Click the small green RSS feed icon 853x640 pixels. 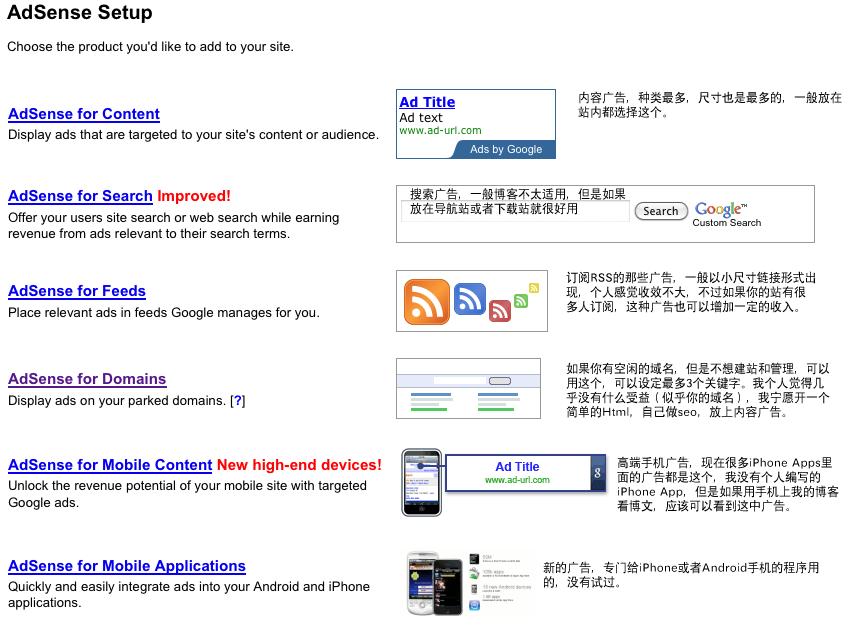pyautogui.click(x=521, y=300)
